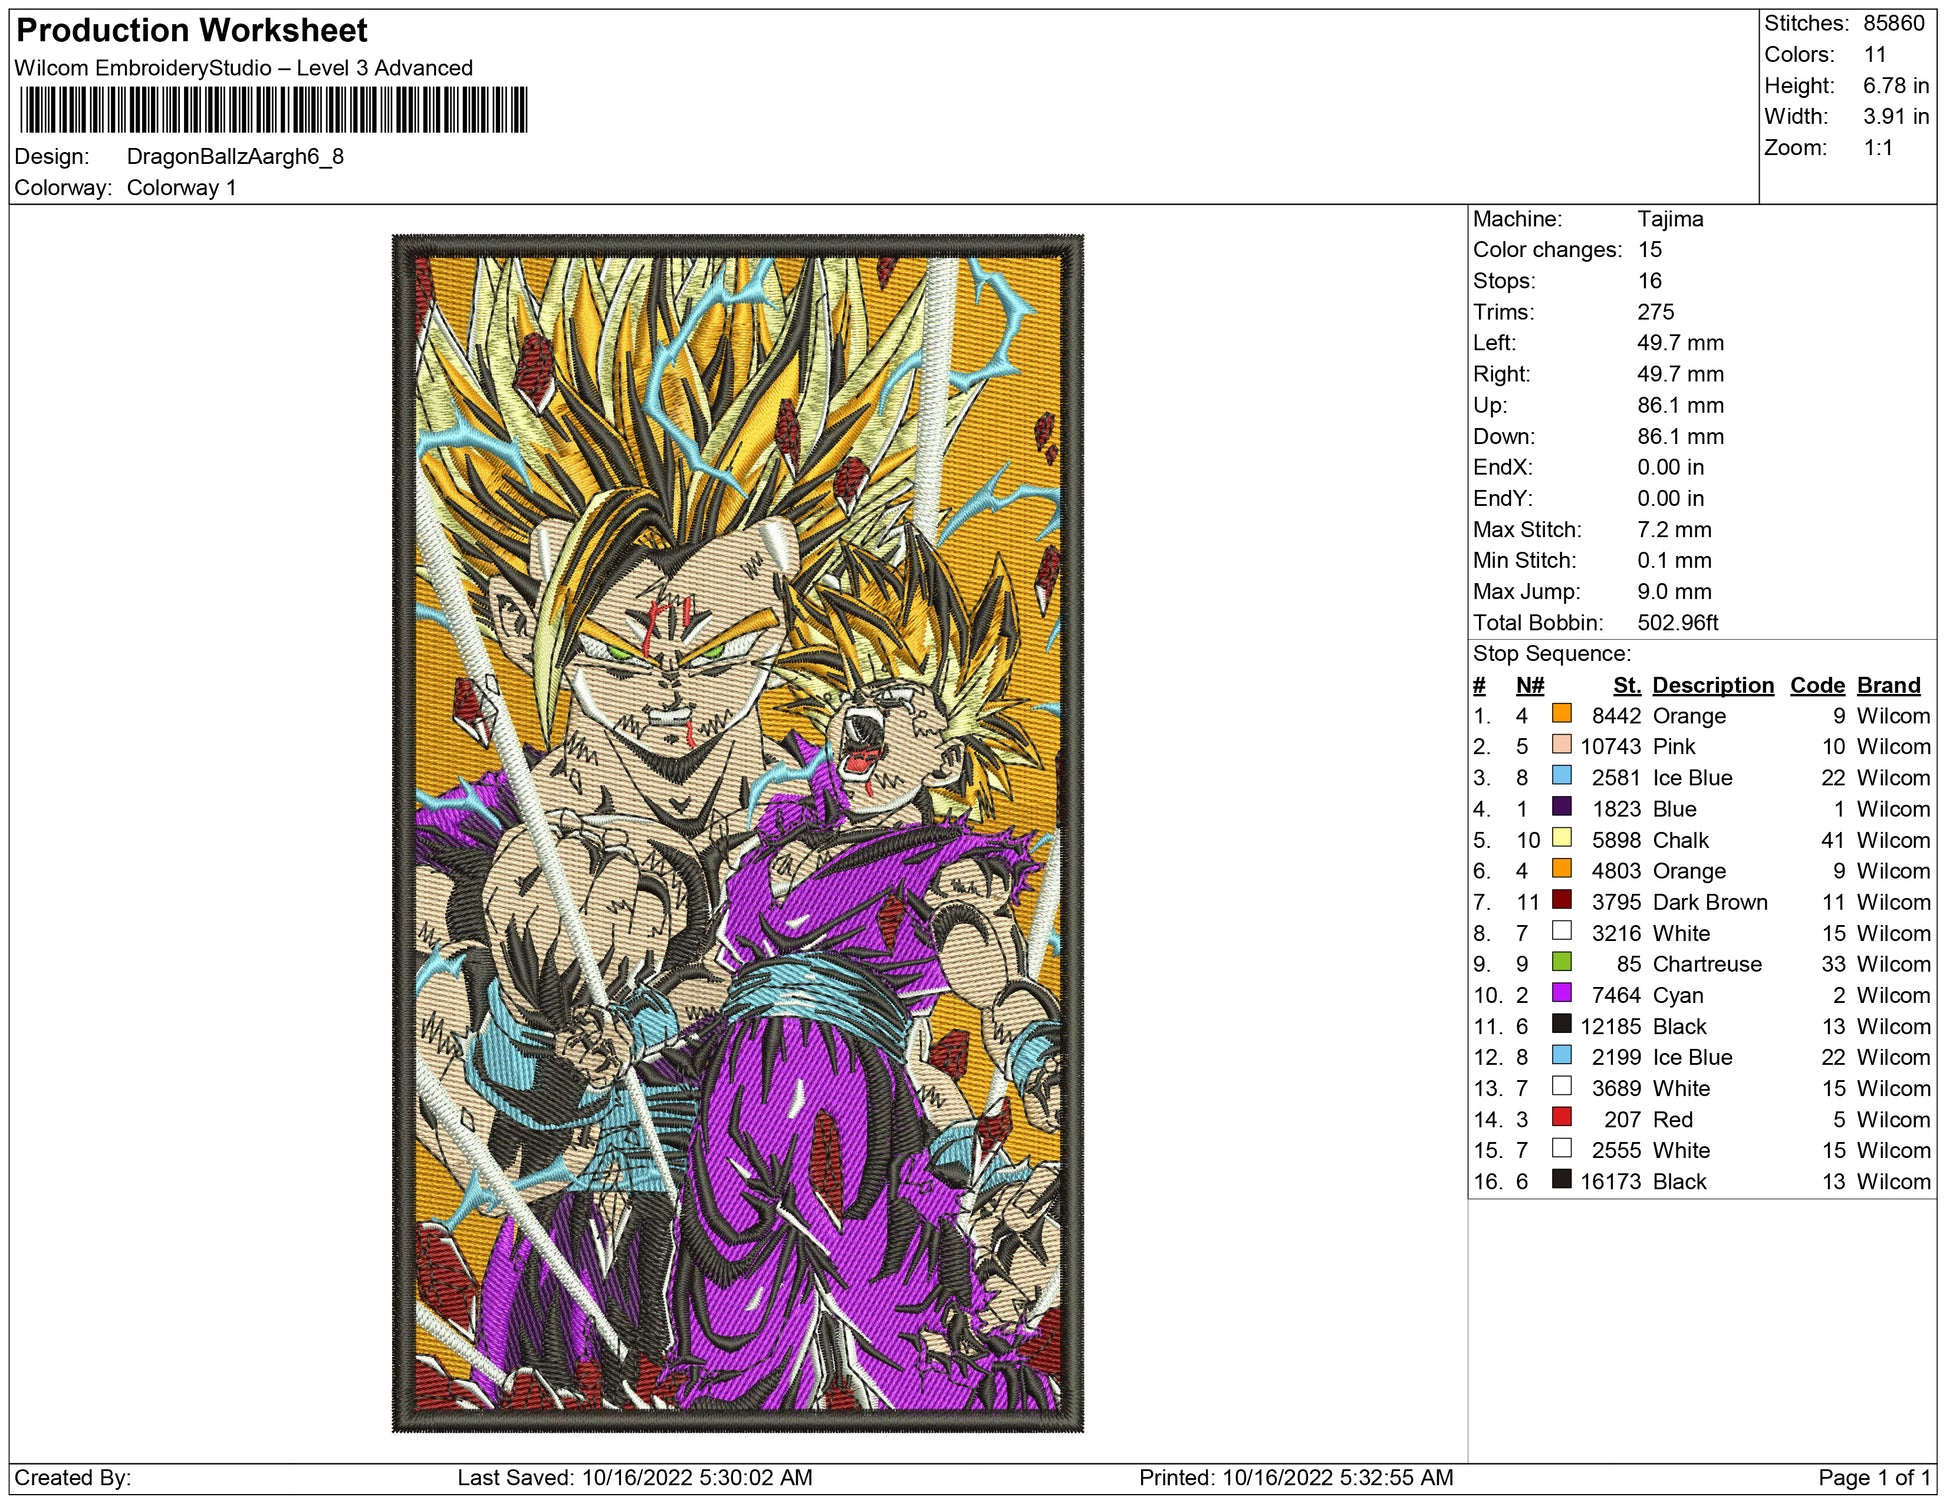Click the design name DragonBallzAargh6_8
Screen dimensions: 1946x1497
tap(235, 157)
